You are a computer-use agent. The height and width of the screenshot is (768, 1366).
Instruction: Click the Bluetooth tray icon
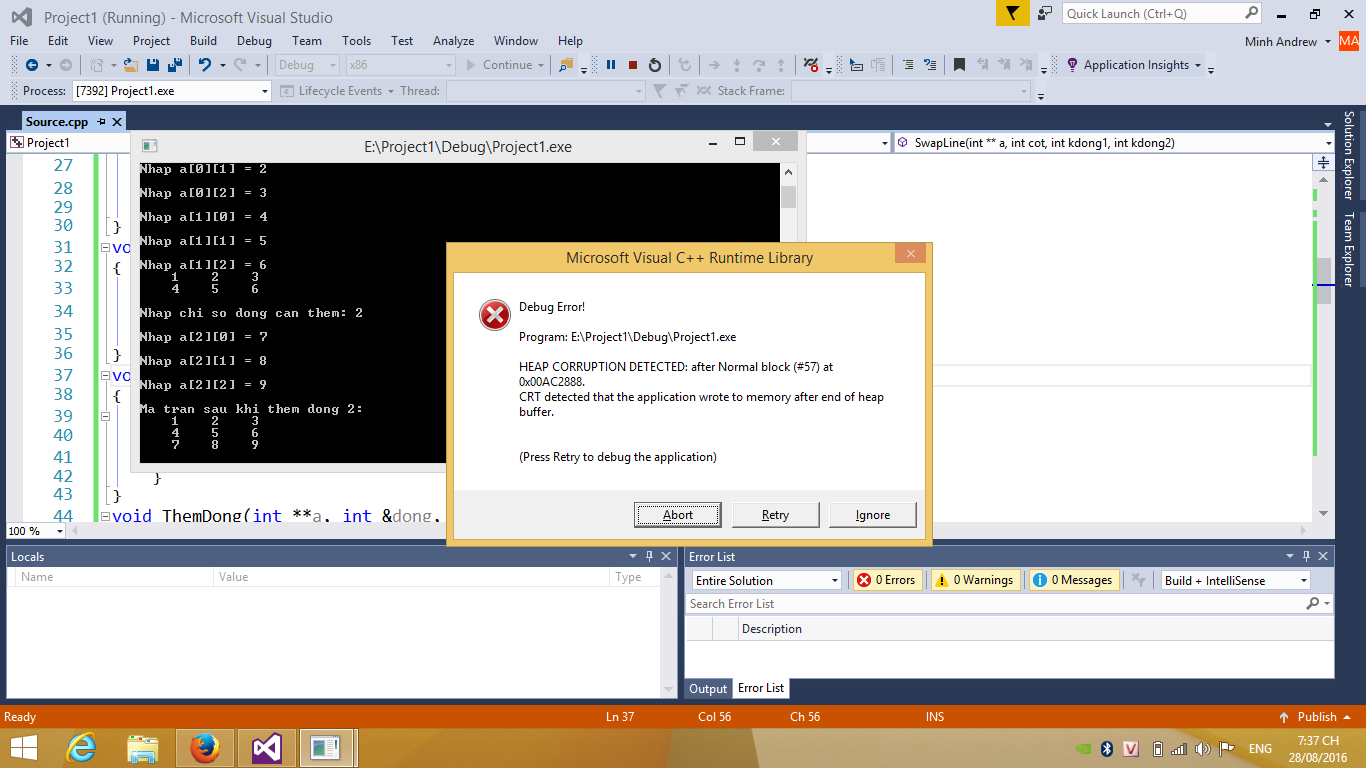pyautogui.click(x=1107, y=748)
